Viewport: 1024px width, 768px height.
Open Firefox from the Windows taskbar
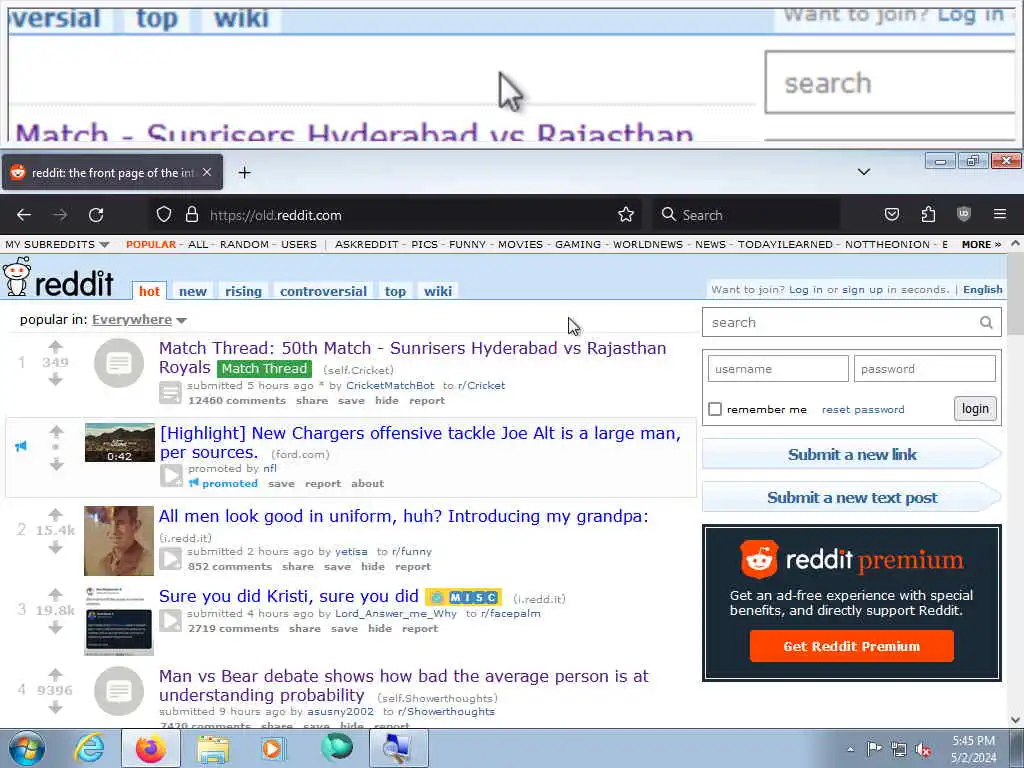151,748
